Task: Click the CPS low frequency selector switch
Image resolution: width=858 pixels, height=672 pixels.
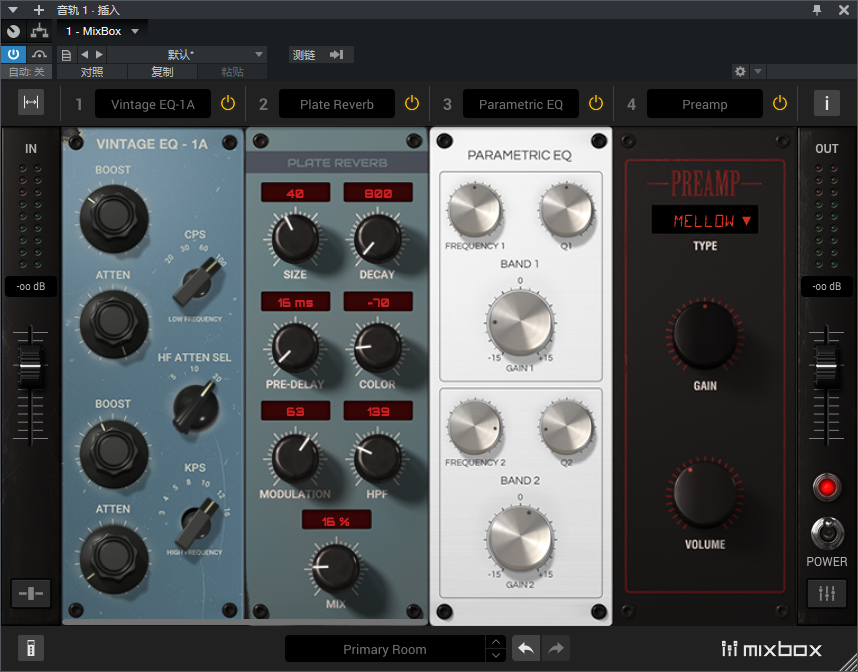Action: [198, 281]
